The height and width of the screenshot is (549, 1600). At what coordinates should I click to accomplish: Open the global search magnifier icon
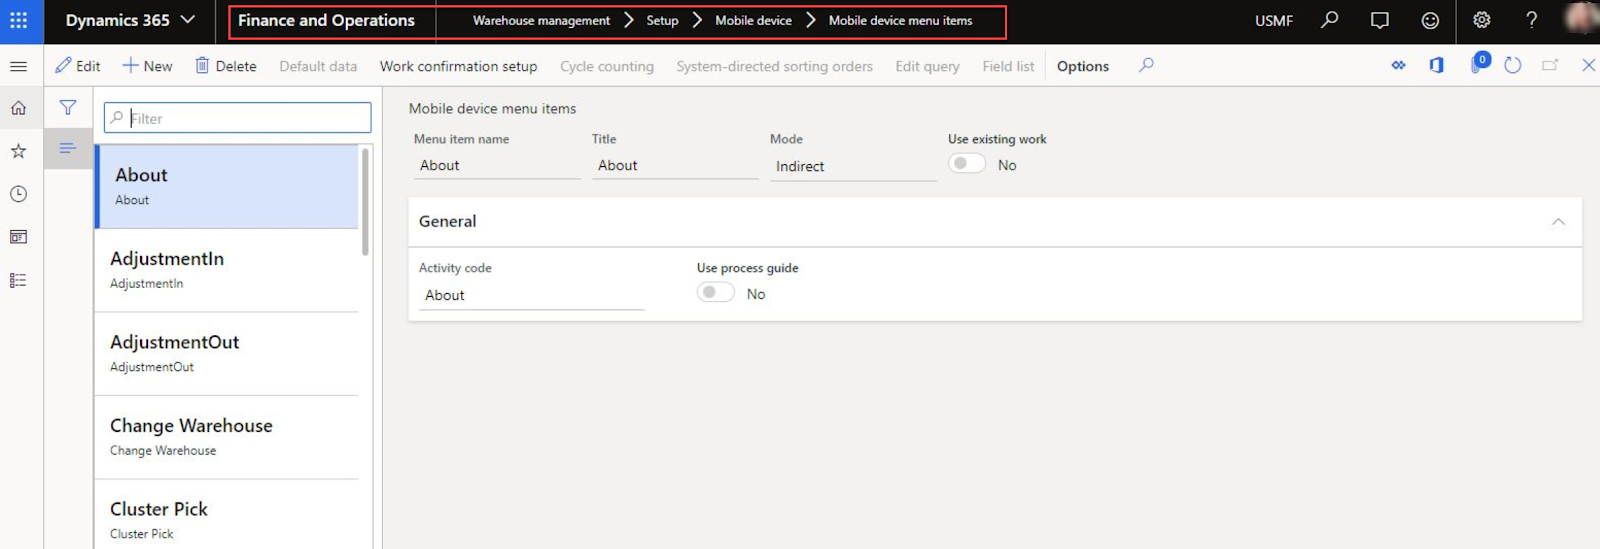[1329, 20]
